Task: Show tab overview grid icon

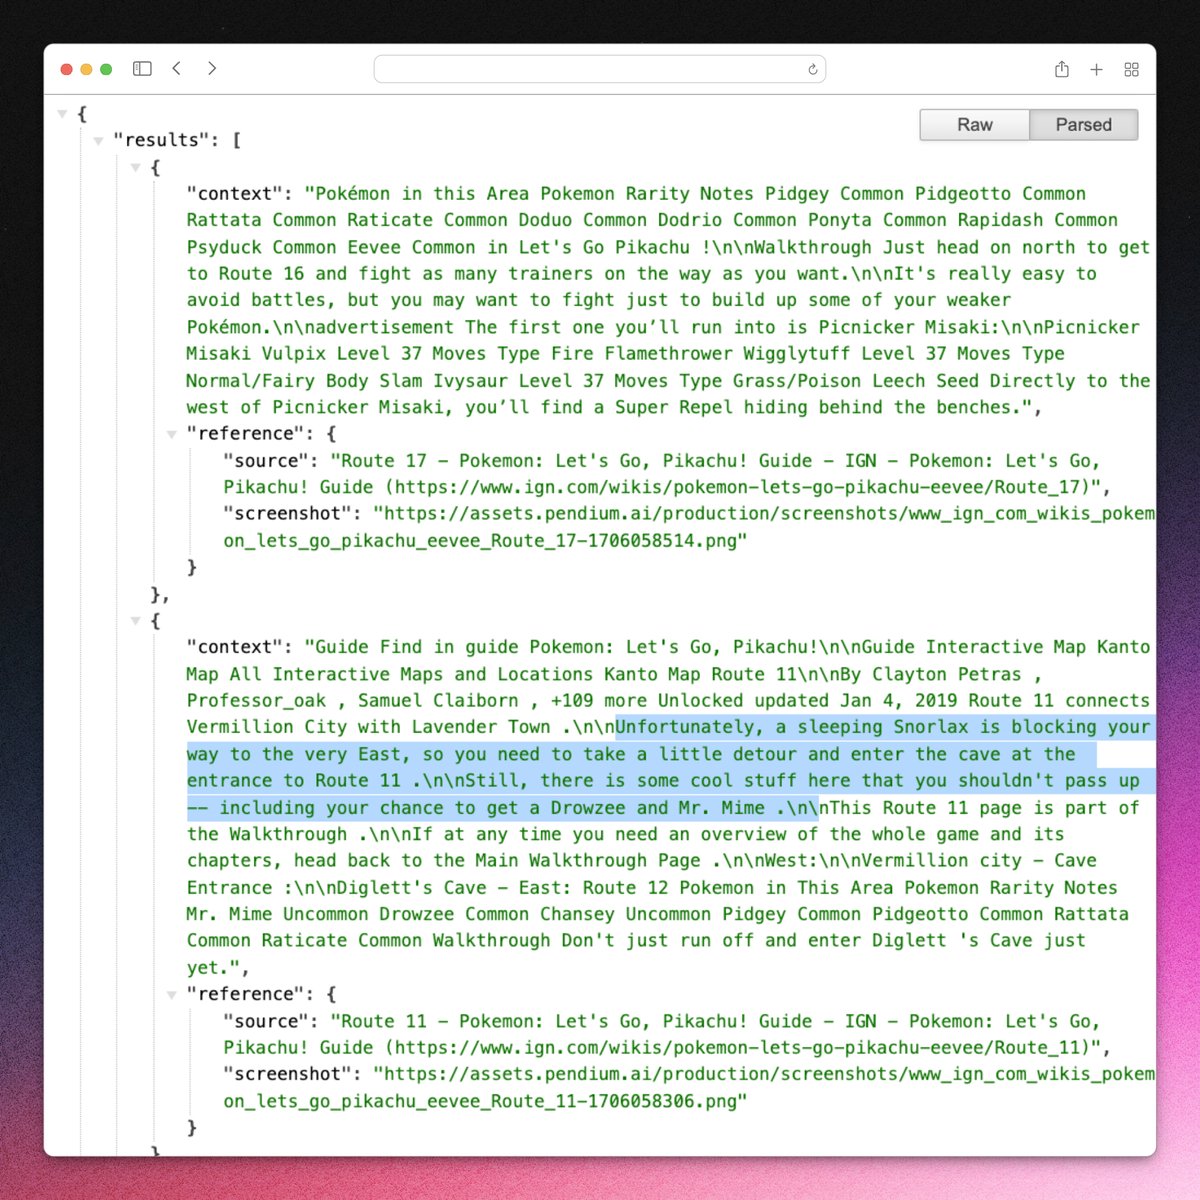Action: 1132,69
